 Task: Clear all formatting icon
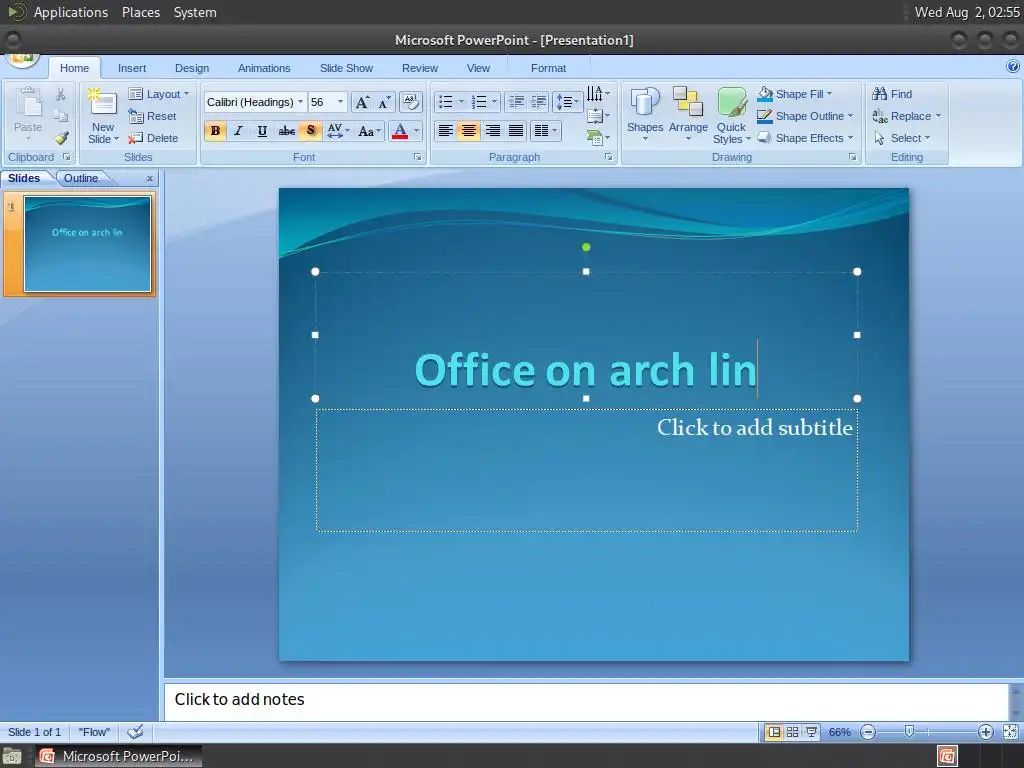click(x=410, y=102)
